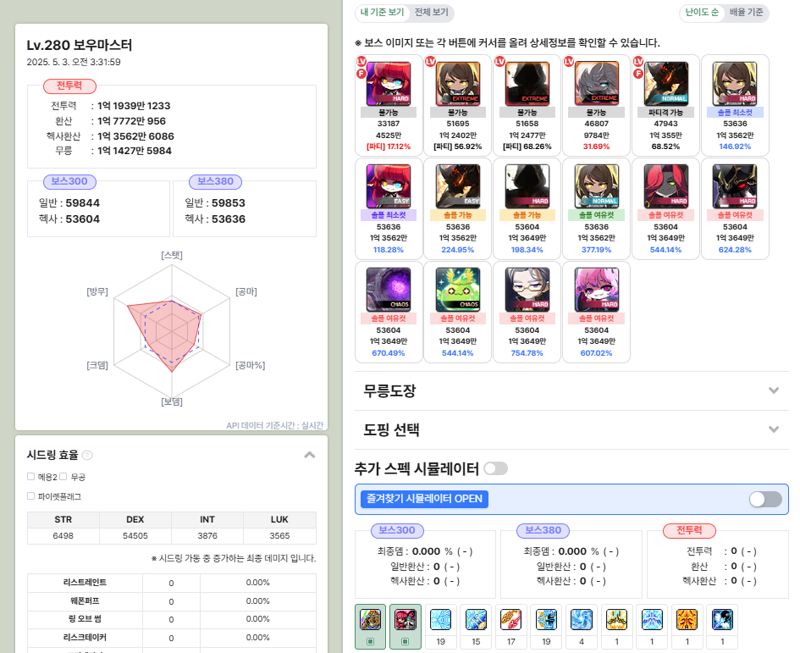Select the HARD red-horned boss showing 544.14%
The height and width of the screenshot is (653, 800).
[x=666, y=186]
